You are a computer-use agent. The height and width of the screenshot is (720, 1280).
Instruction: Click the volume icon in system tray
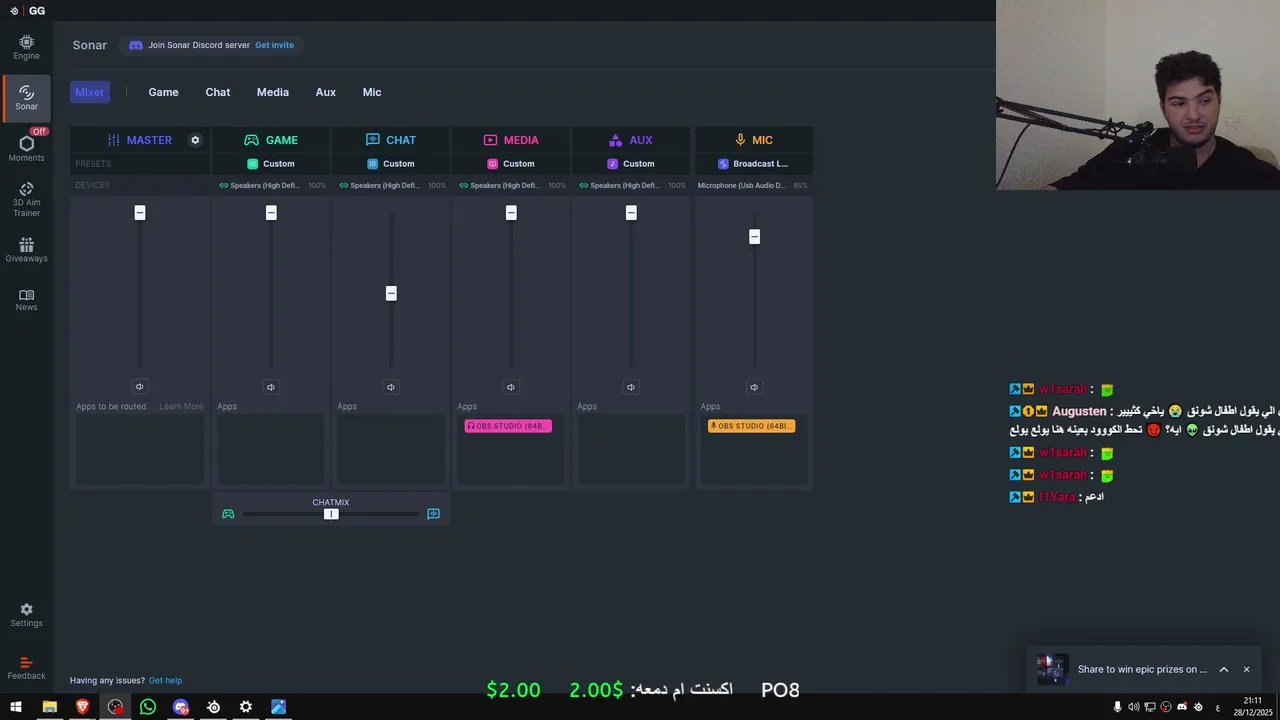coord(1133,707)
